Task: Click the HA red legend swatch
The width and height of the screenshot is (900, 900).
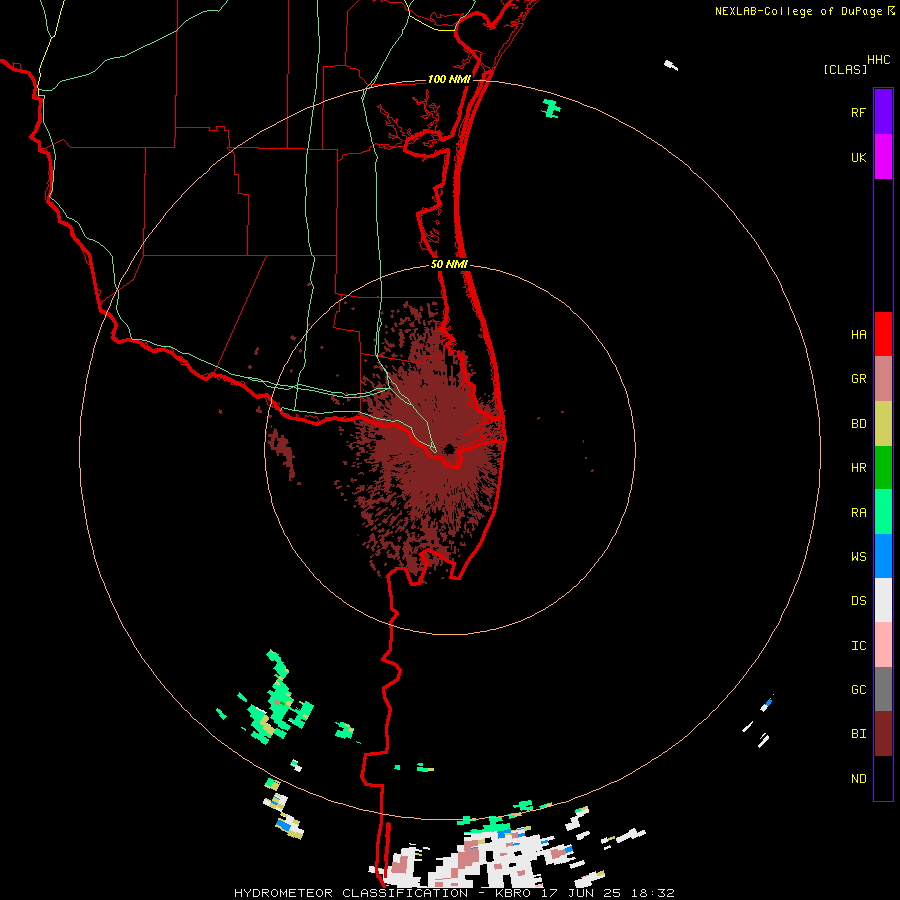Action: (x=883, y=334)
